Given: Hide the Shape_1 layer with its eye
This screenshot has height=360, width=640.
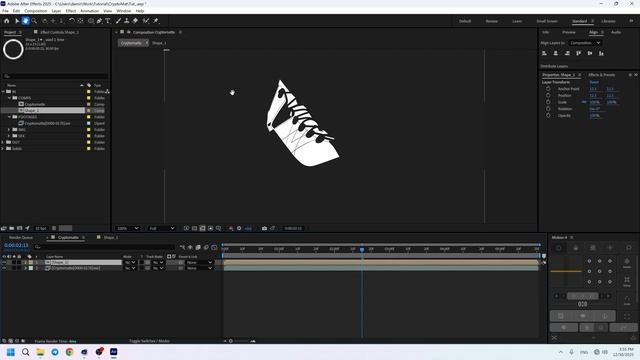Looking at the screenshot, I should [4, 262].
